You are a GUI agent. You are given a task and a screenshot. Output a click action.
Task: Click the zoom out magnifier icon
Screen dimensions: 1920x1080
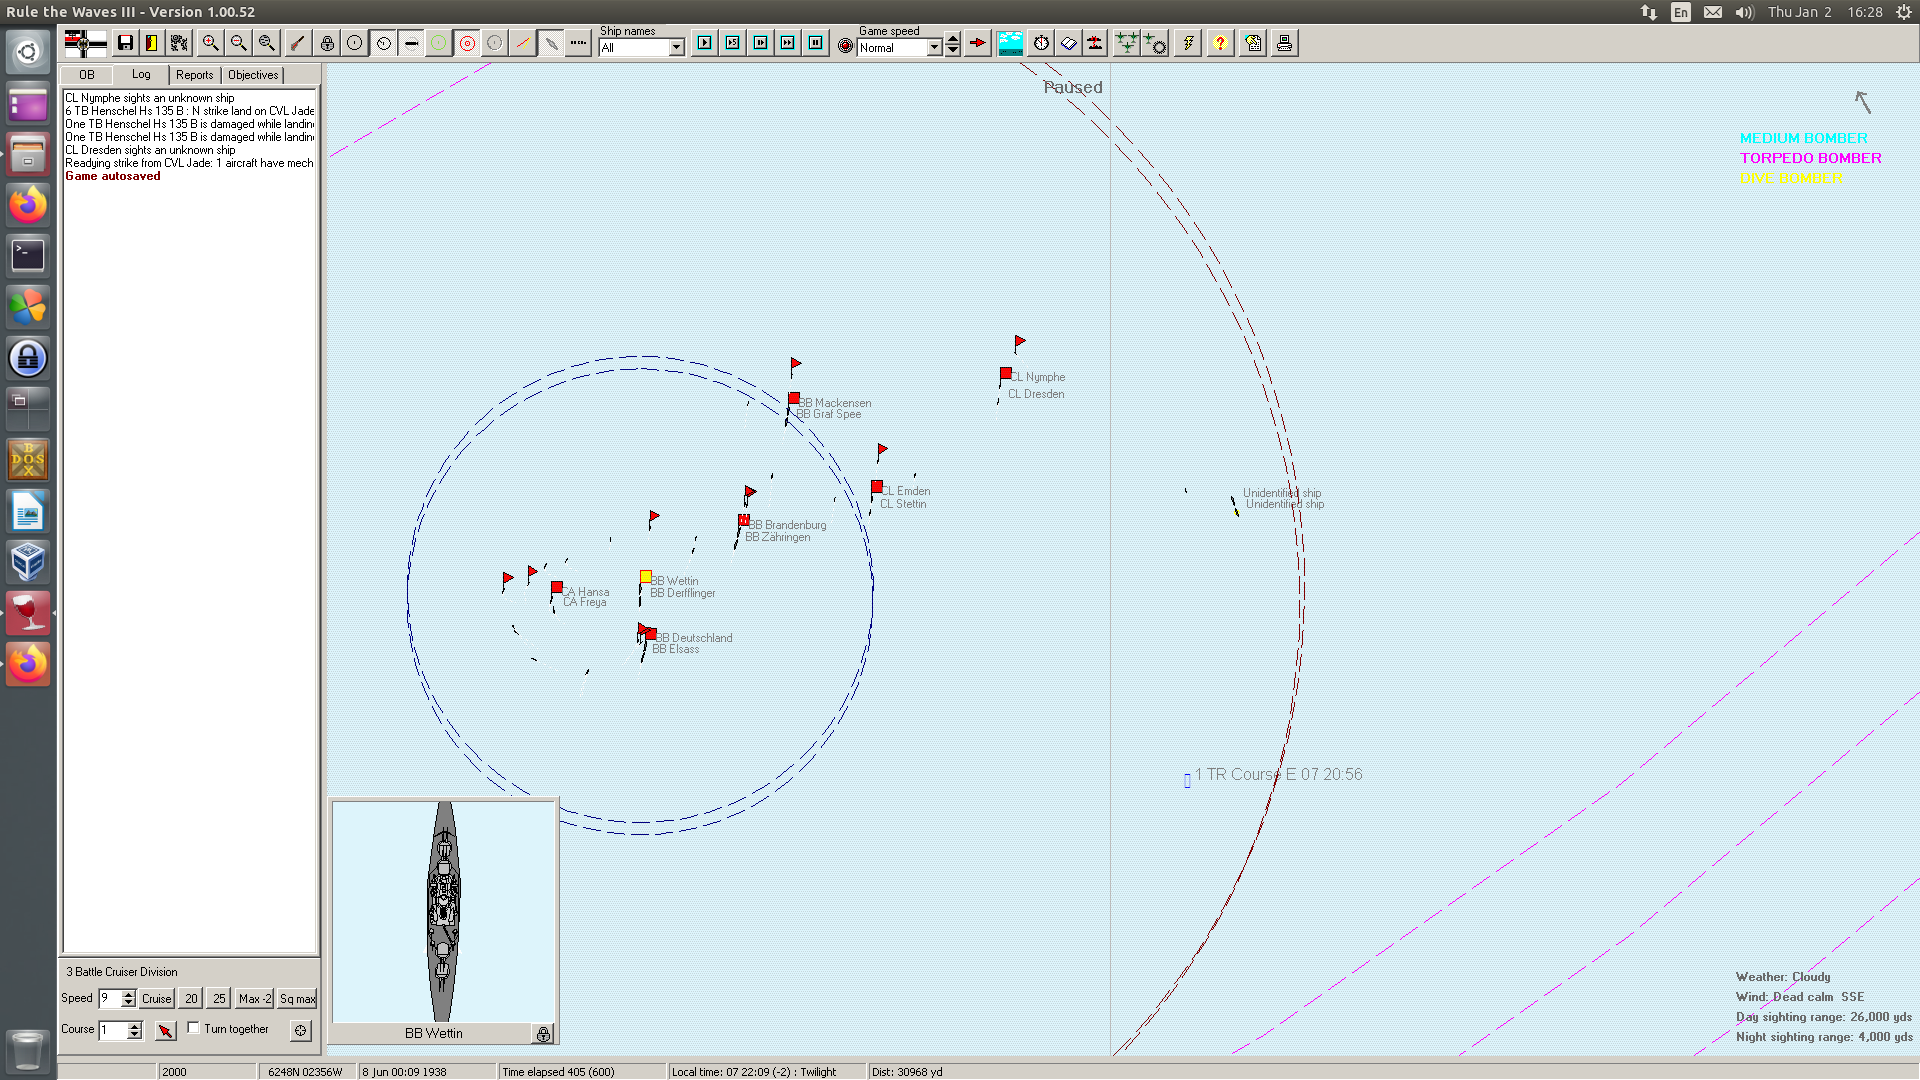pos(238,43)
